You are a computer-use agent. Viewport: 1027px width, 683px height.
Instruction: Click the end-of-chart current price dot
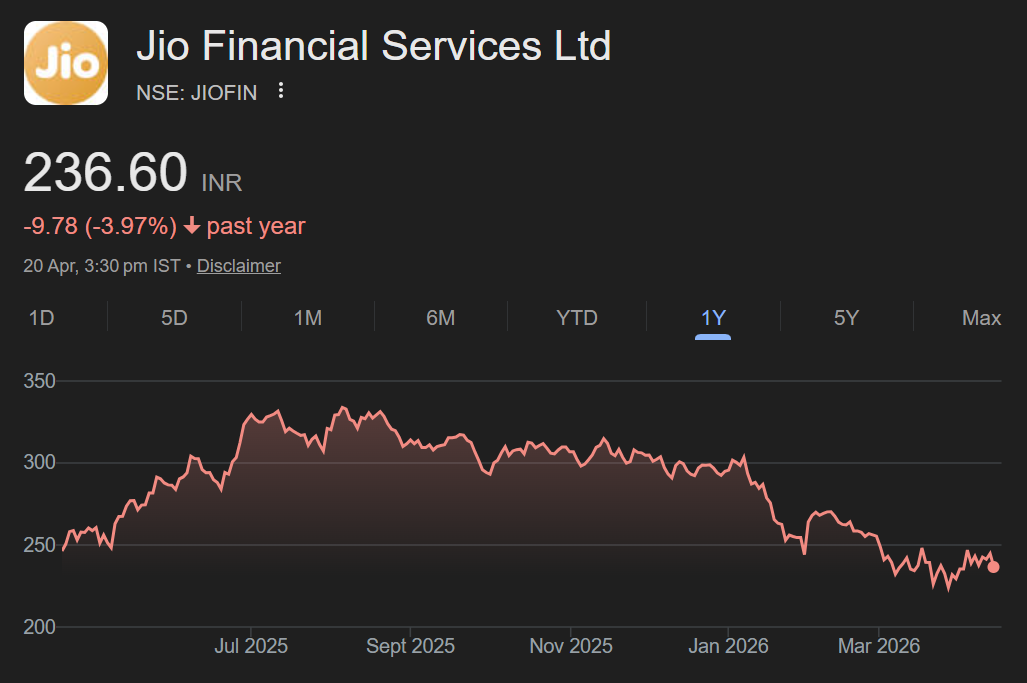tap(993, 567)
